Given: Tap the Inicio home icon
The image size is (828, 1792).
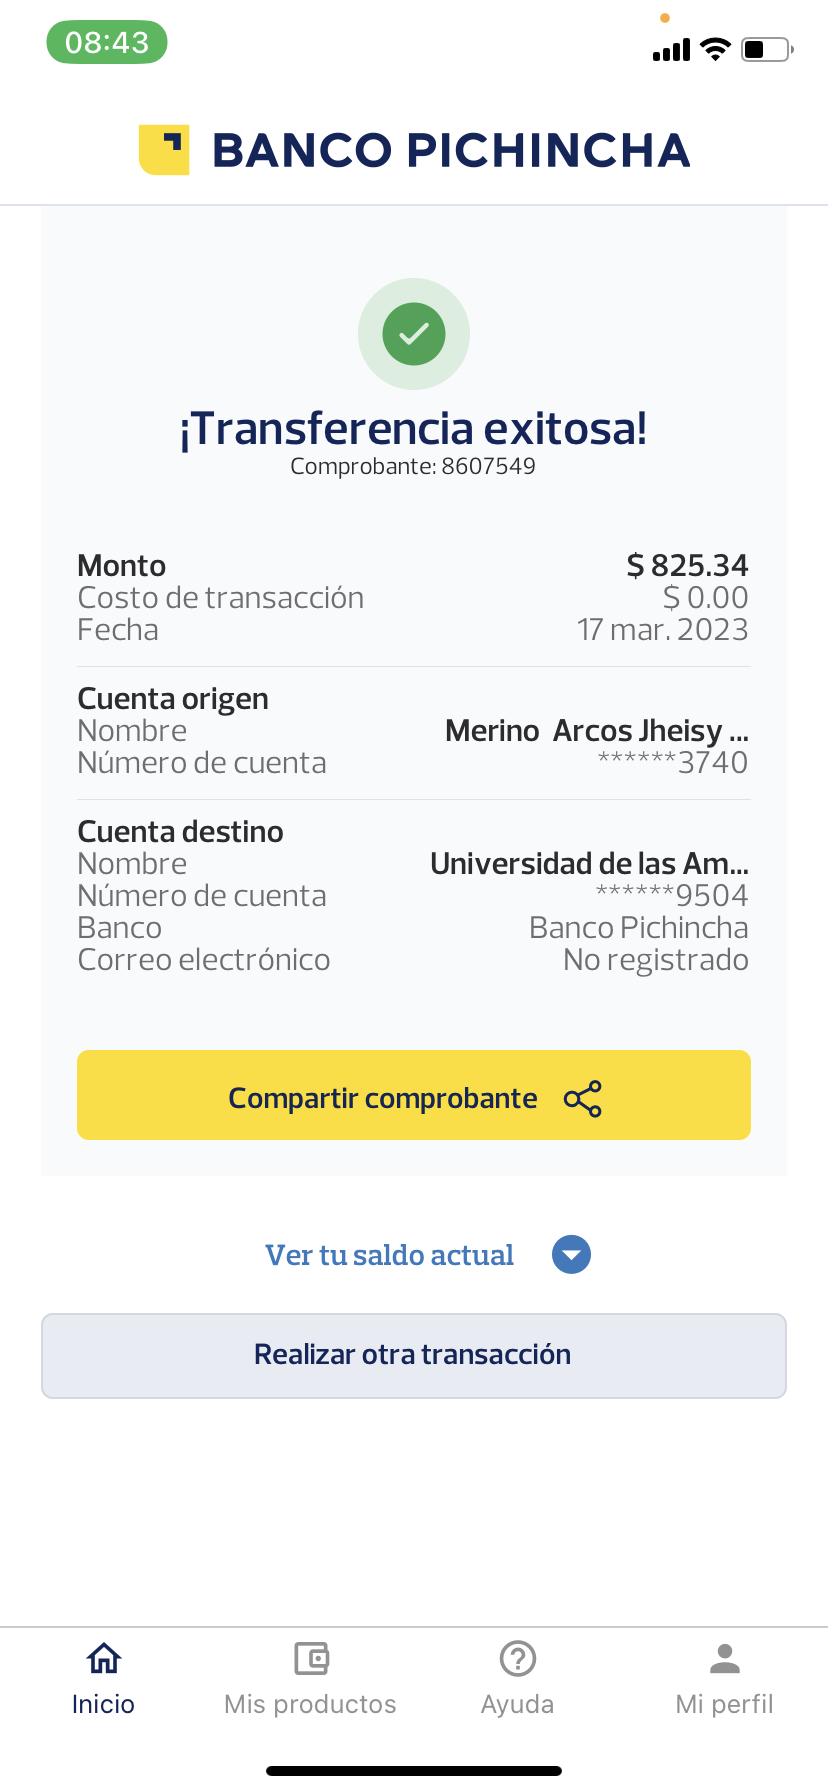Looking at the screenshot, I should (x=104, y=1659).
